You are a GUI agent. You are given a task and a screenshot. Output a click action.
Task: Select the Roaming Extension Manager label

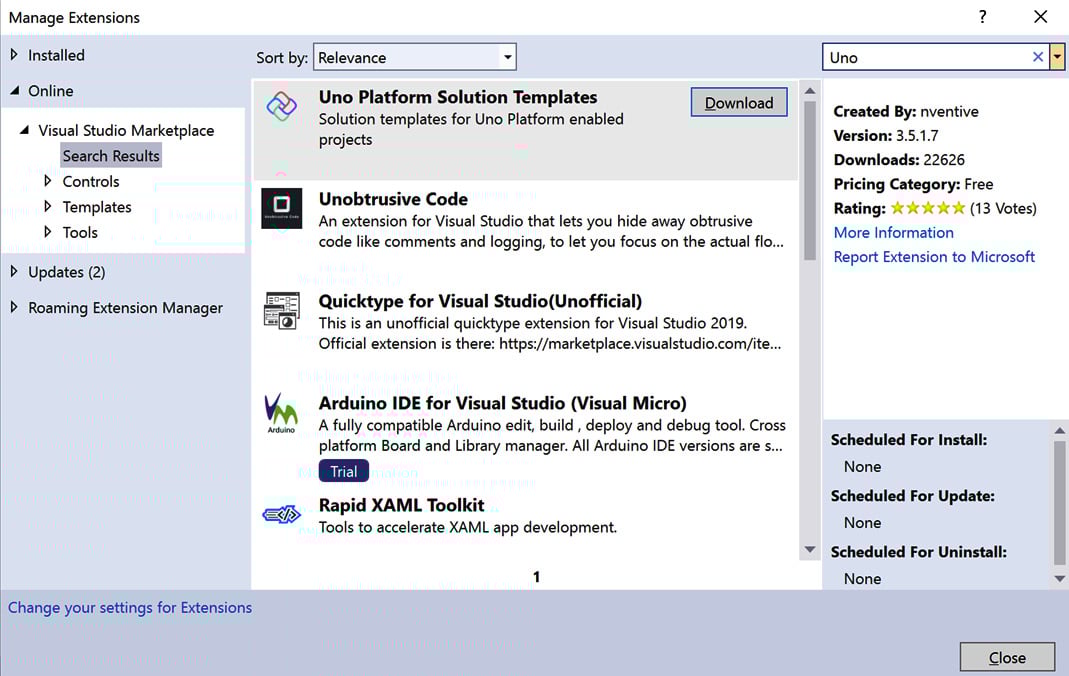(125, 308)
